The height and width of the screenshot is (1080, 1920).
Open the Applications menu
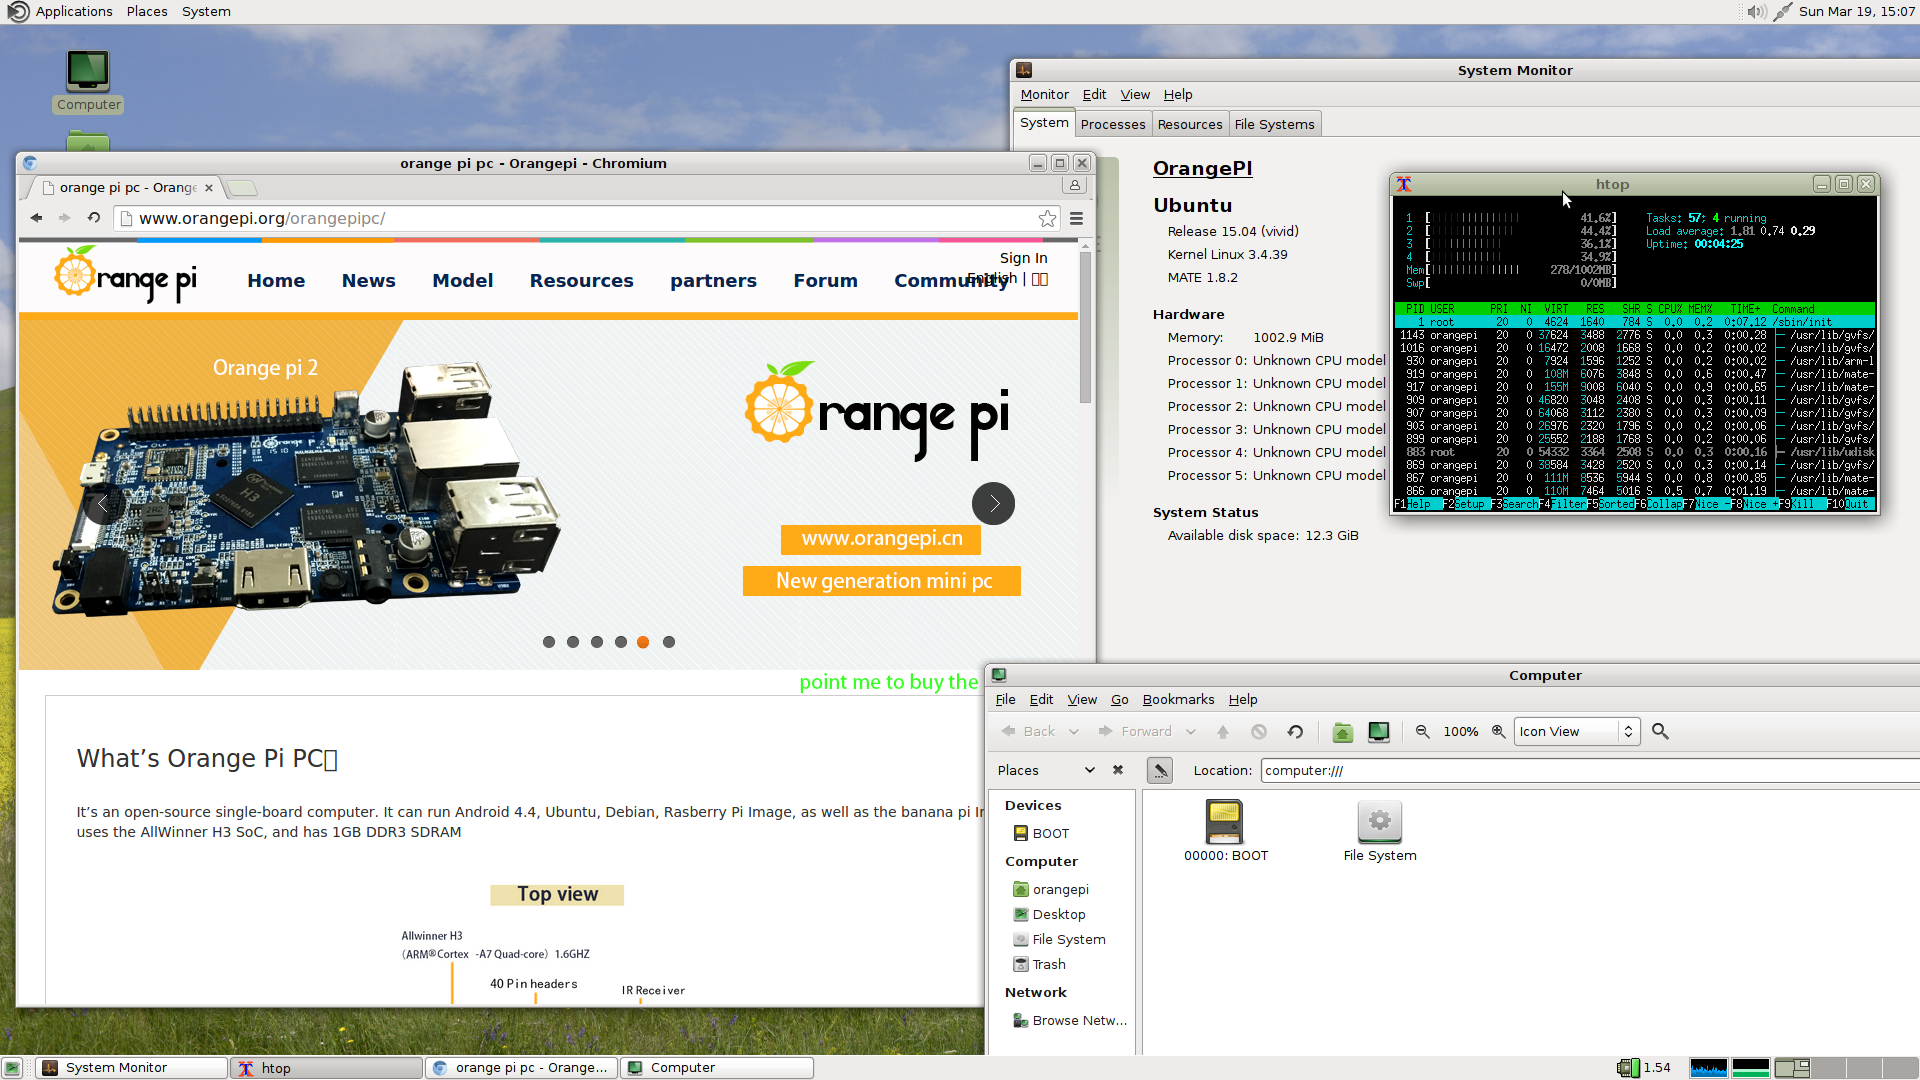click(74, 11)
